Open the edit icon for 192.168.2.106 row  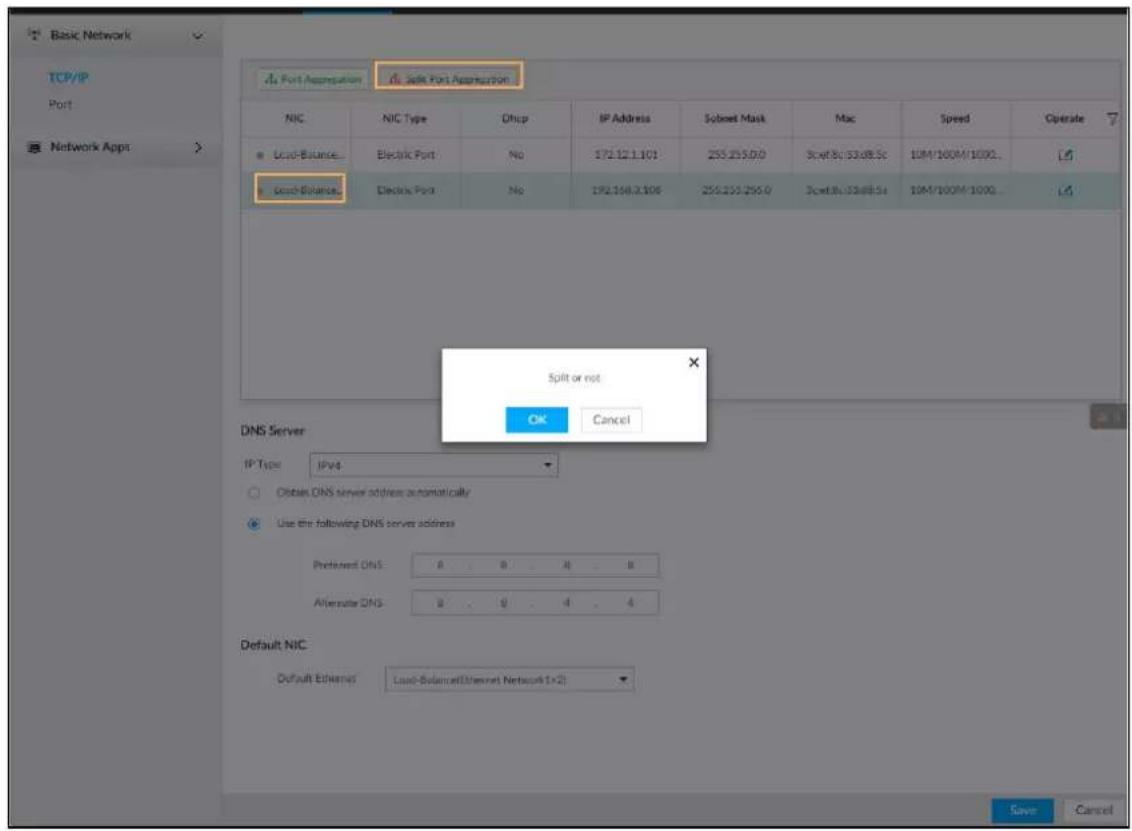coord(1065,191)
